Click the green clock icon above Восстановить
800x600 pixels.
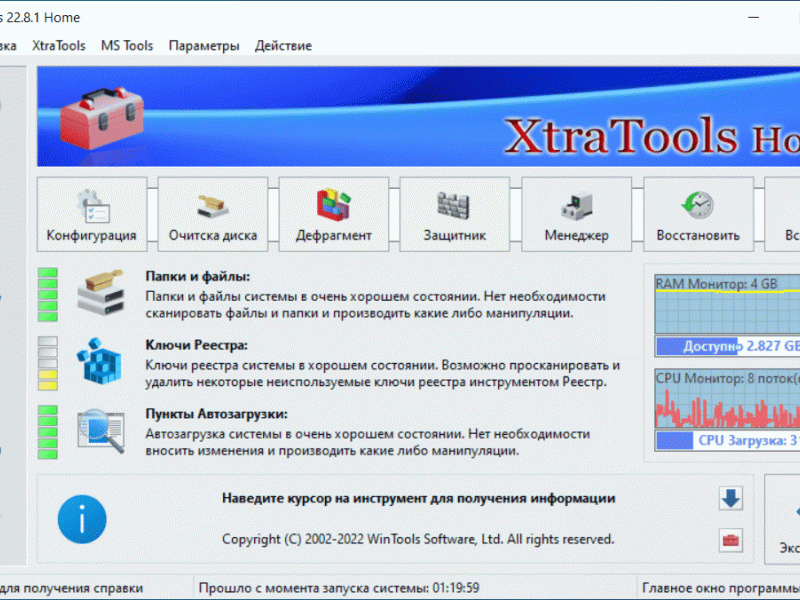[x=697, y=205]
